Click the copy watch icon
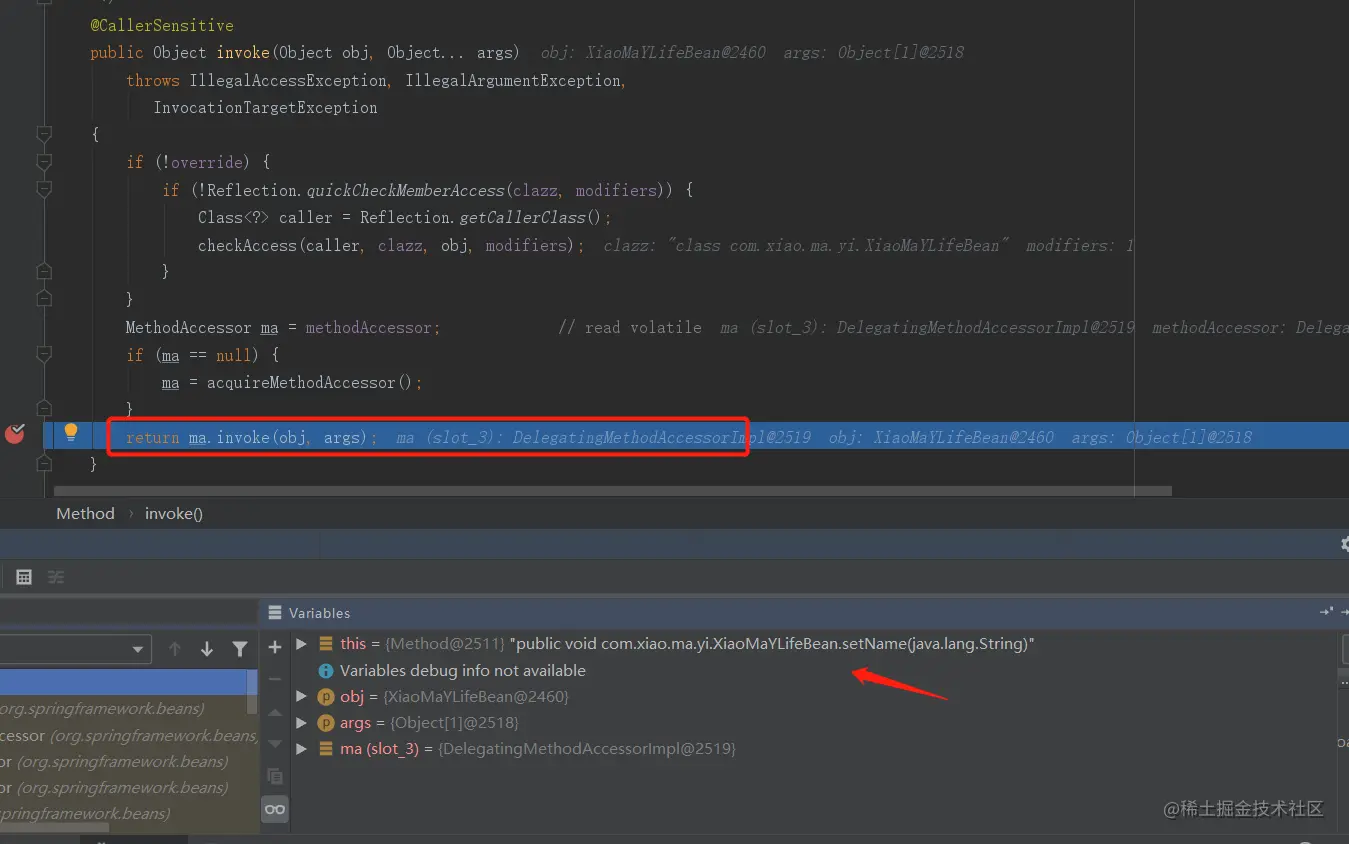1349x844 pixels. [275, 776]
